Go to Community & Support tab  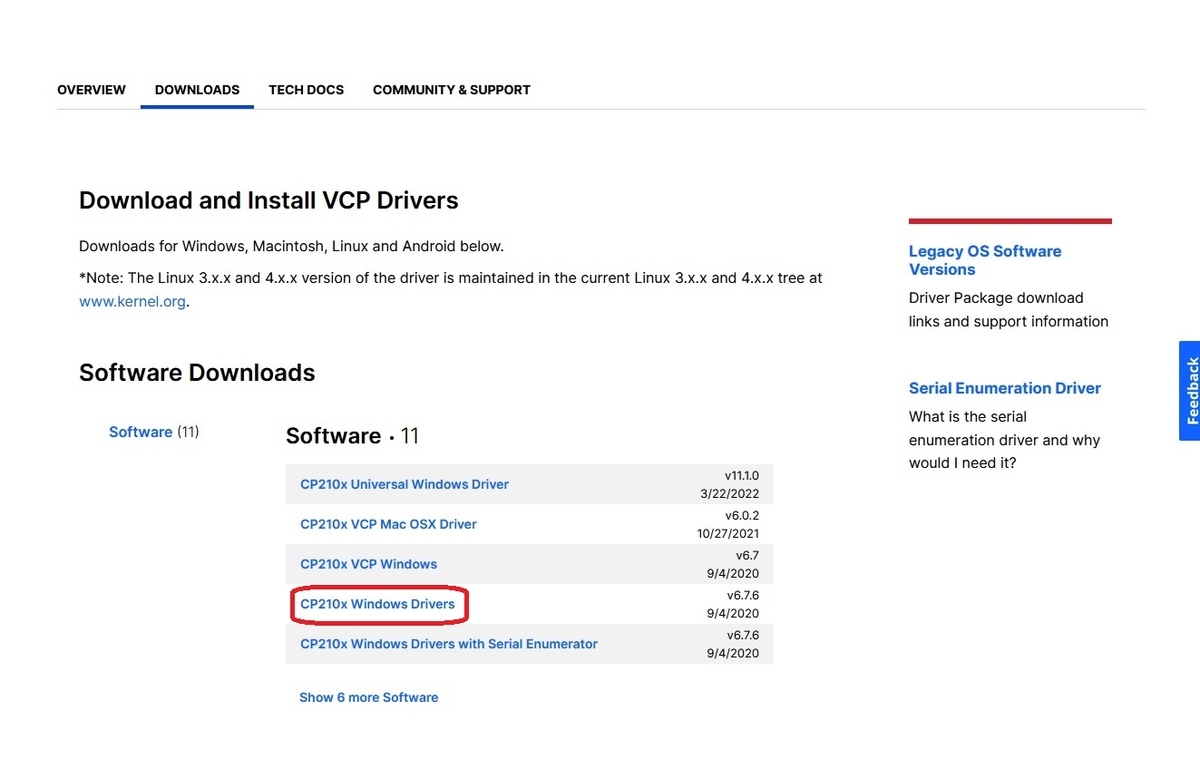(x=452, y=90)
